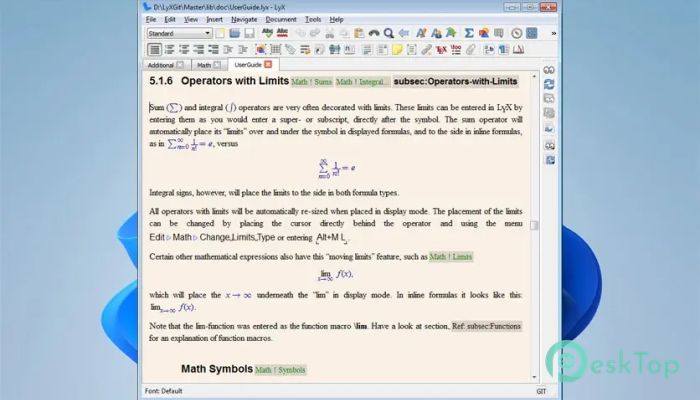This screenshot has height=400, width=700.
Task: Open the Insert menu
Action: [214, 20]
